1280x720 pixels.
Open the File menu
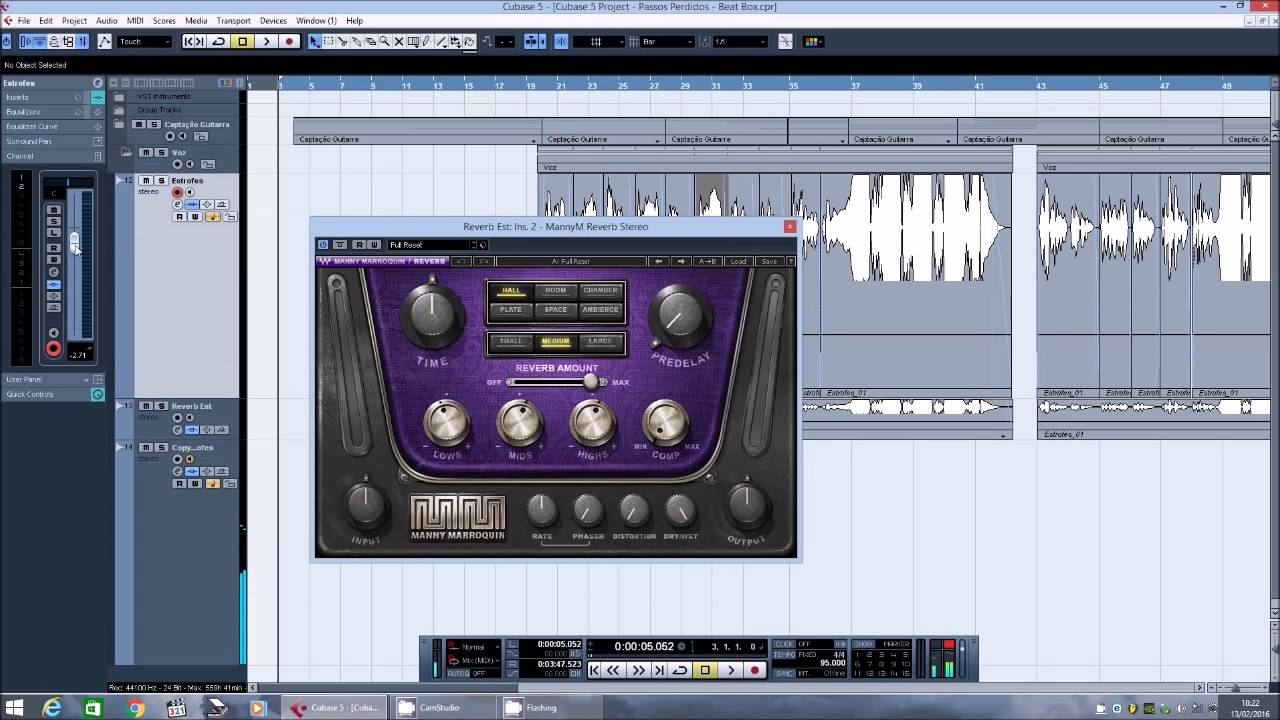[23, 20]
